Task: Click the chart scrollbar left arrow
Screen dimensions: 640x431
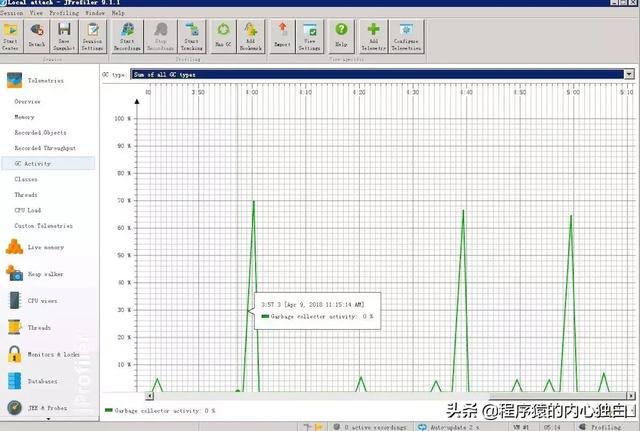Action: coord(149,395)
